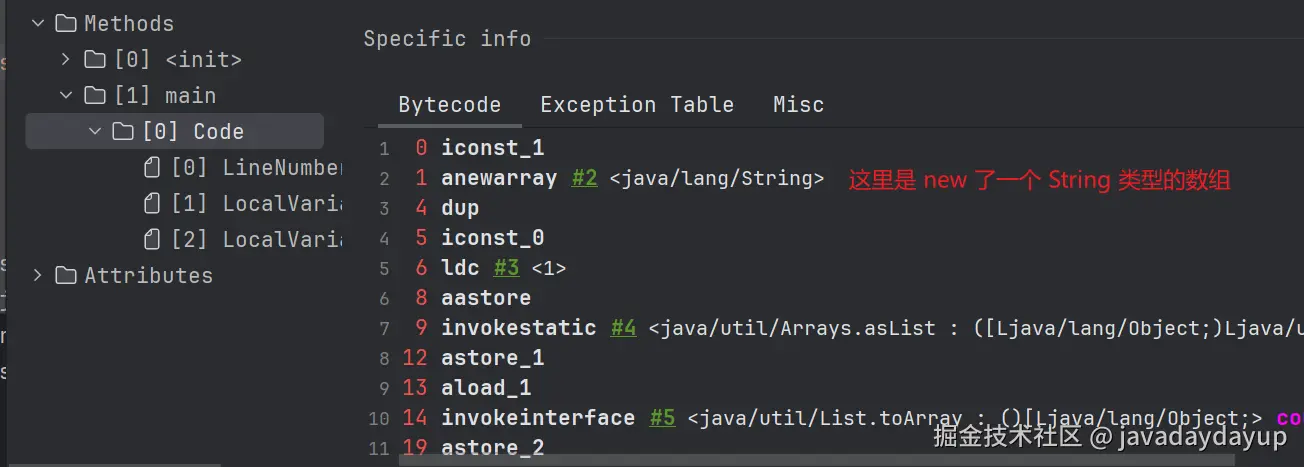Collapse the [0] Code node

click(95, 131)
